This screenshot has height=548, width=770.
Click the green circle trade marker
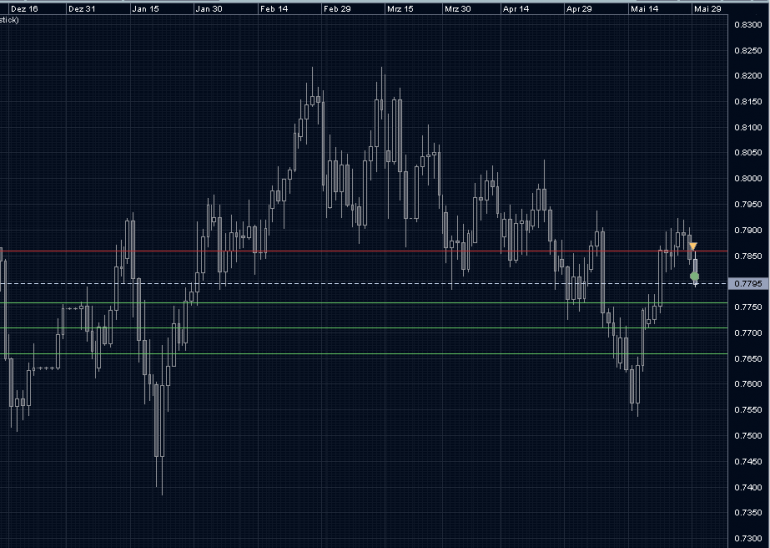pyautogui.click(x=694, y=276)
